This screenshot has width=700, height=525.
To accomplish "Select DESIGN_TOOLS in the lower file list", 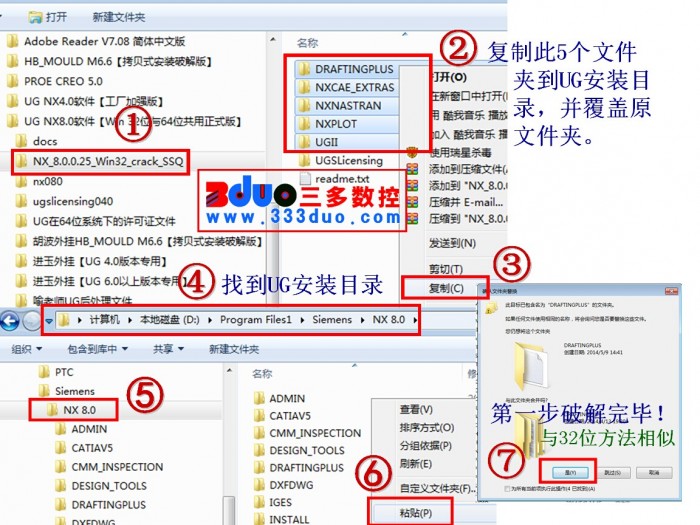I will pyautogui.click(x=299, y=450).
